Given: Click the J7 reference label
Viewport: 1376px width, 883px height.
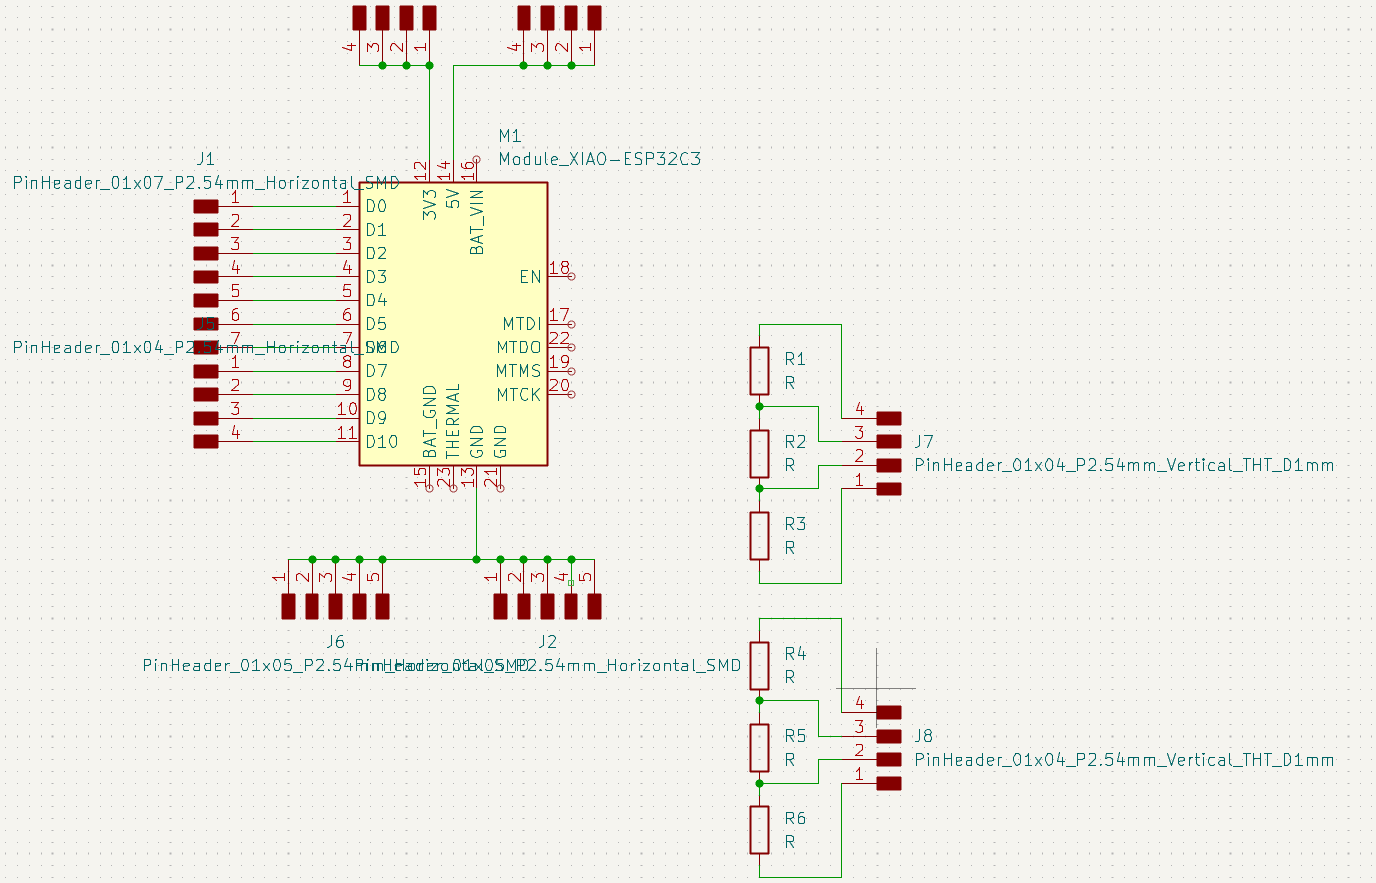Looking at the screenshot, I should [x=924, y=441].
